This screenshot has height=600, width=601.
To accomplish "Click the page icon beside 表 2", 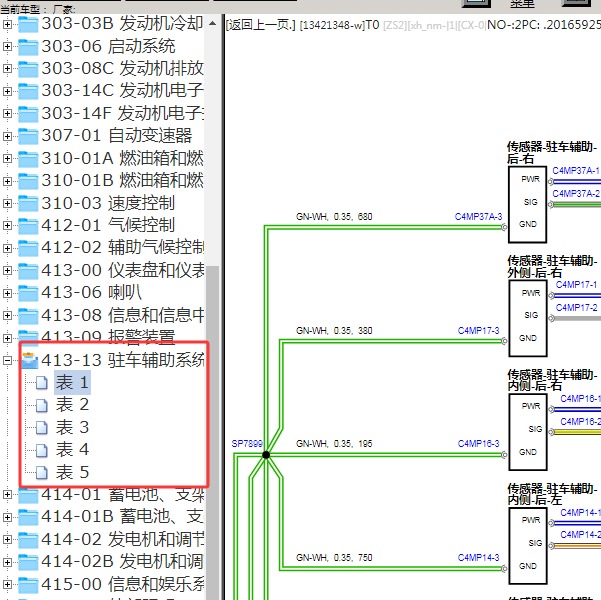I will 42,405.
